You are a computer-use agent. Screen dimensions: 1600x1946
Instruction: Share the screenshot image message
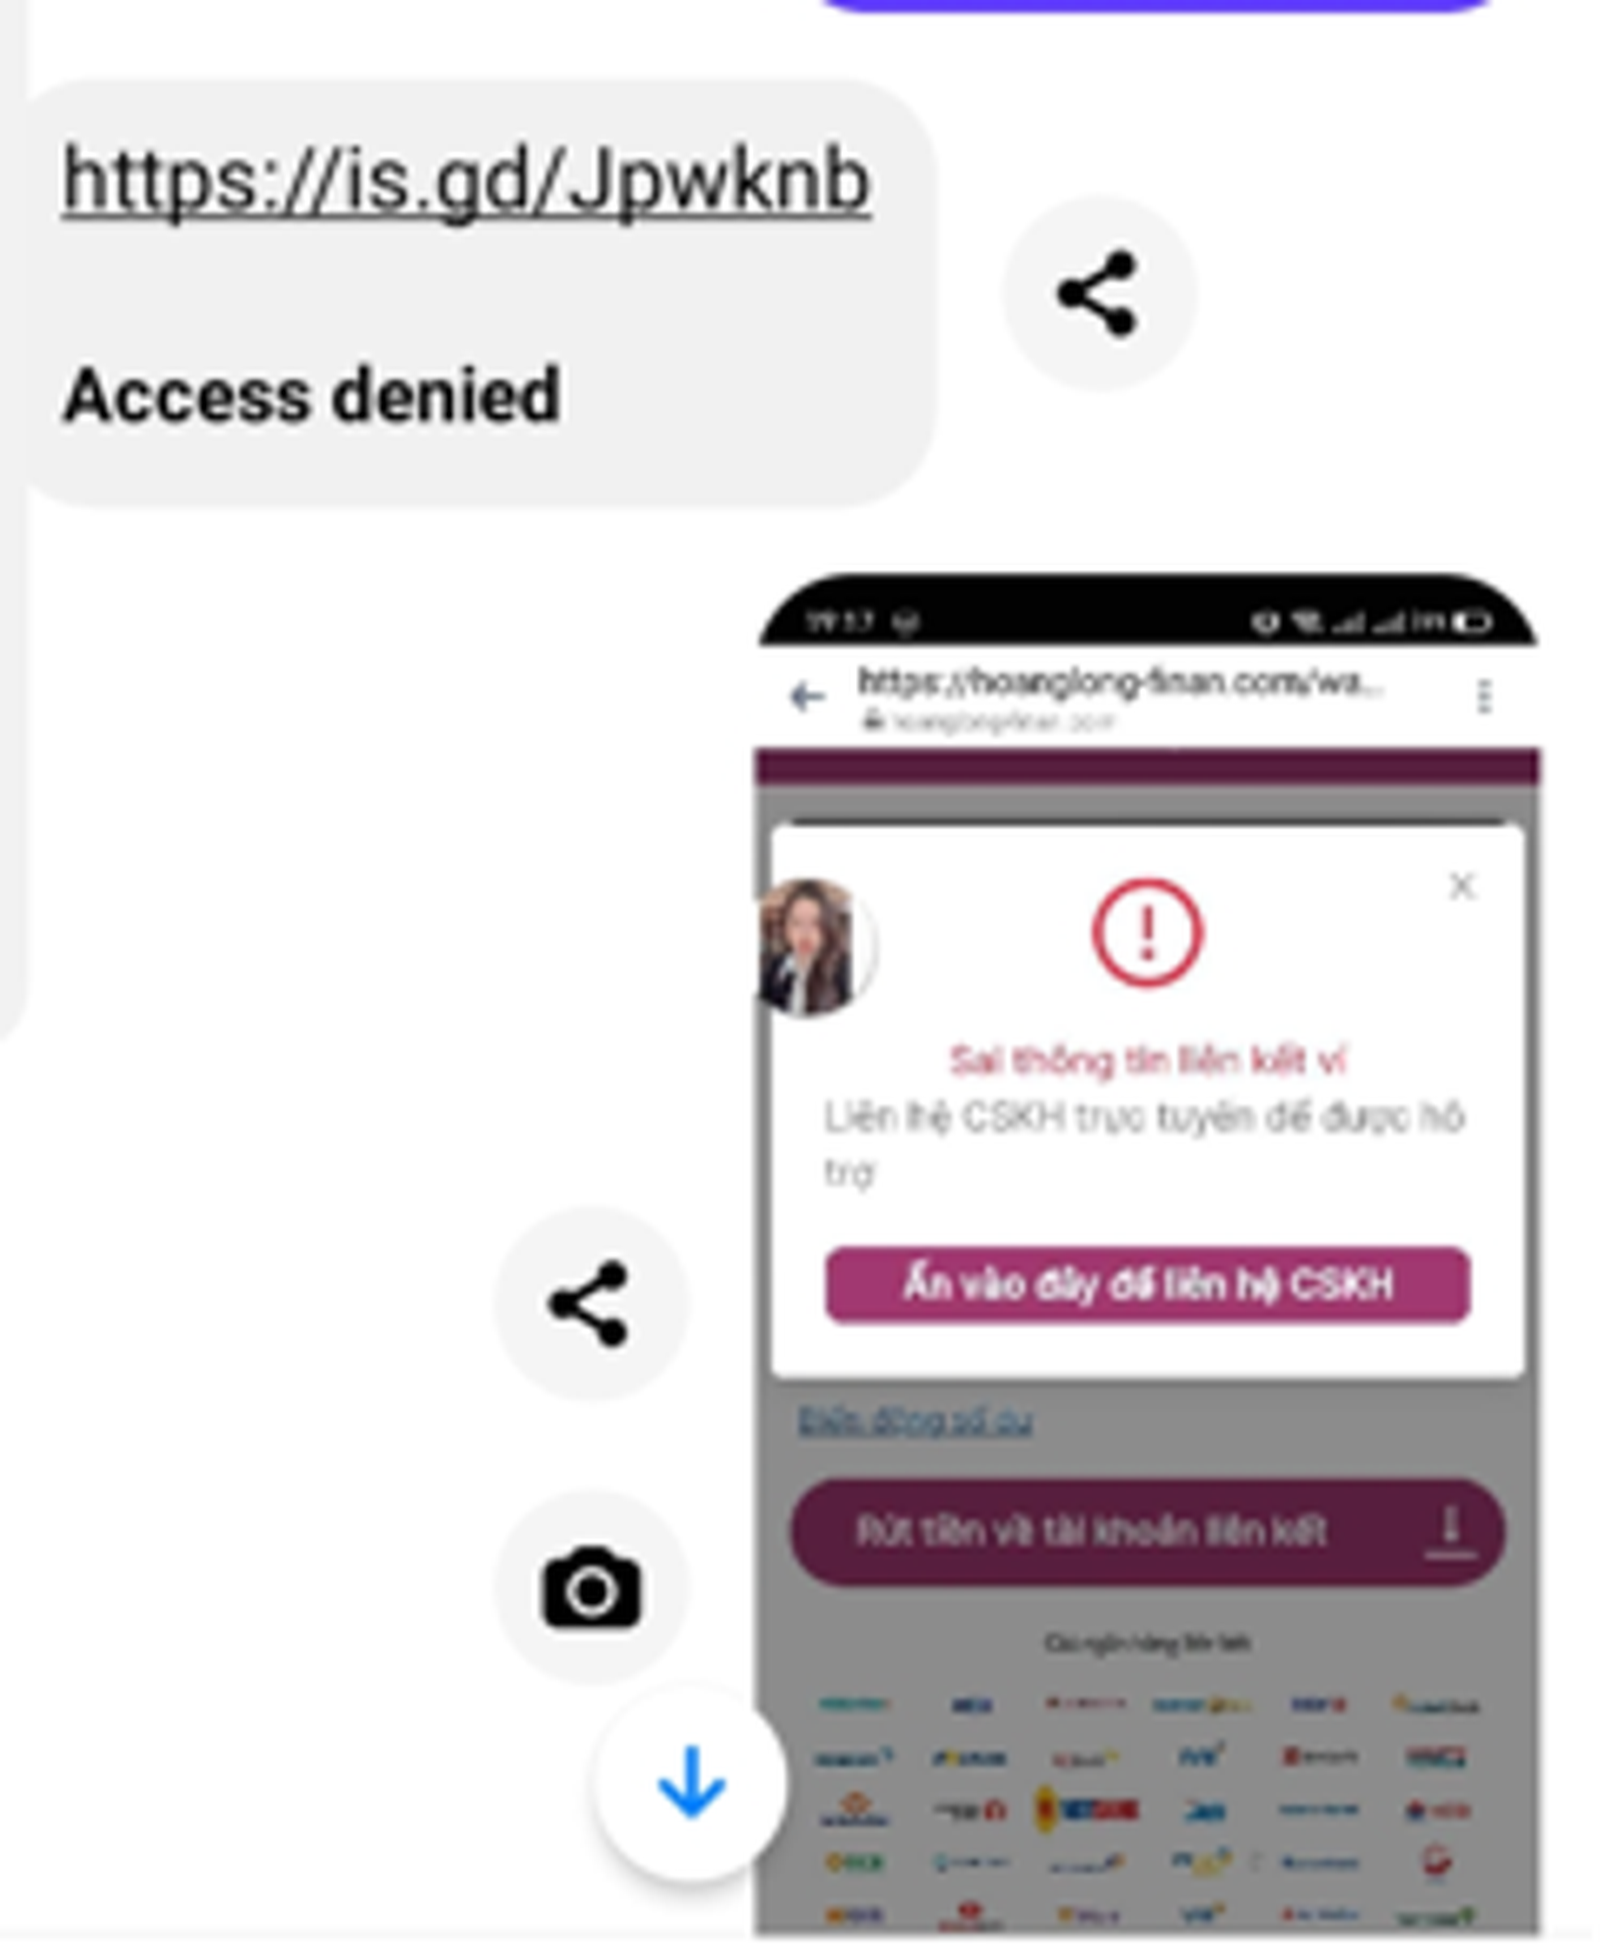point(590,1303)
